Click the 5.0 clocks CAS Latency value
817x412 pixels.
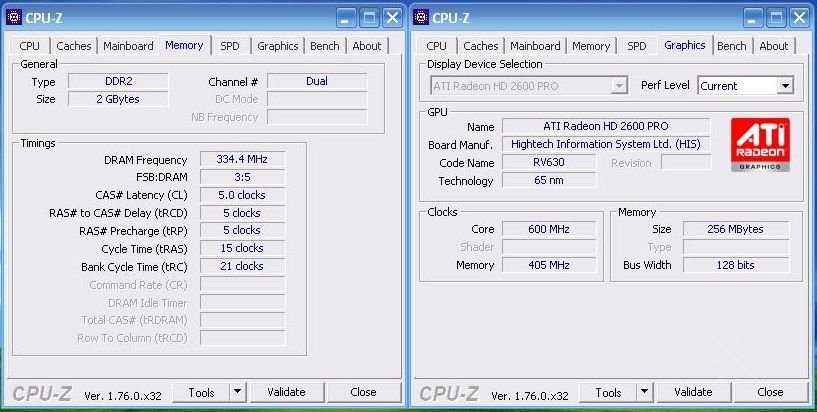pos(242,195)
